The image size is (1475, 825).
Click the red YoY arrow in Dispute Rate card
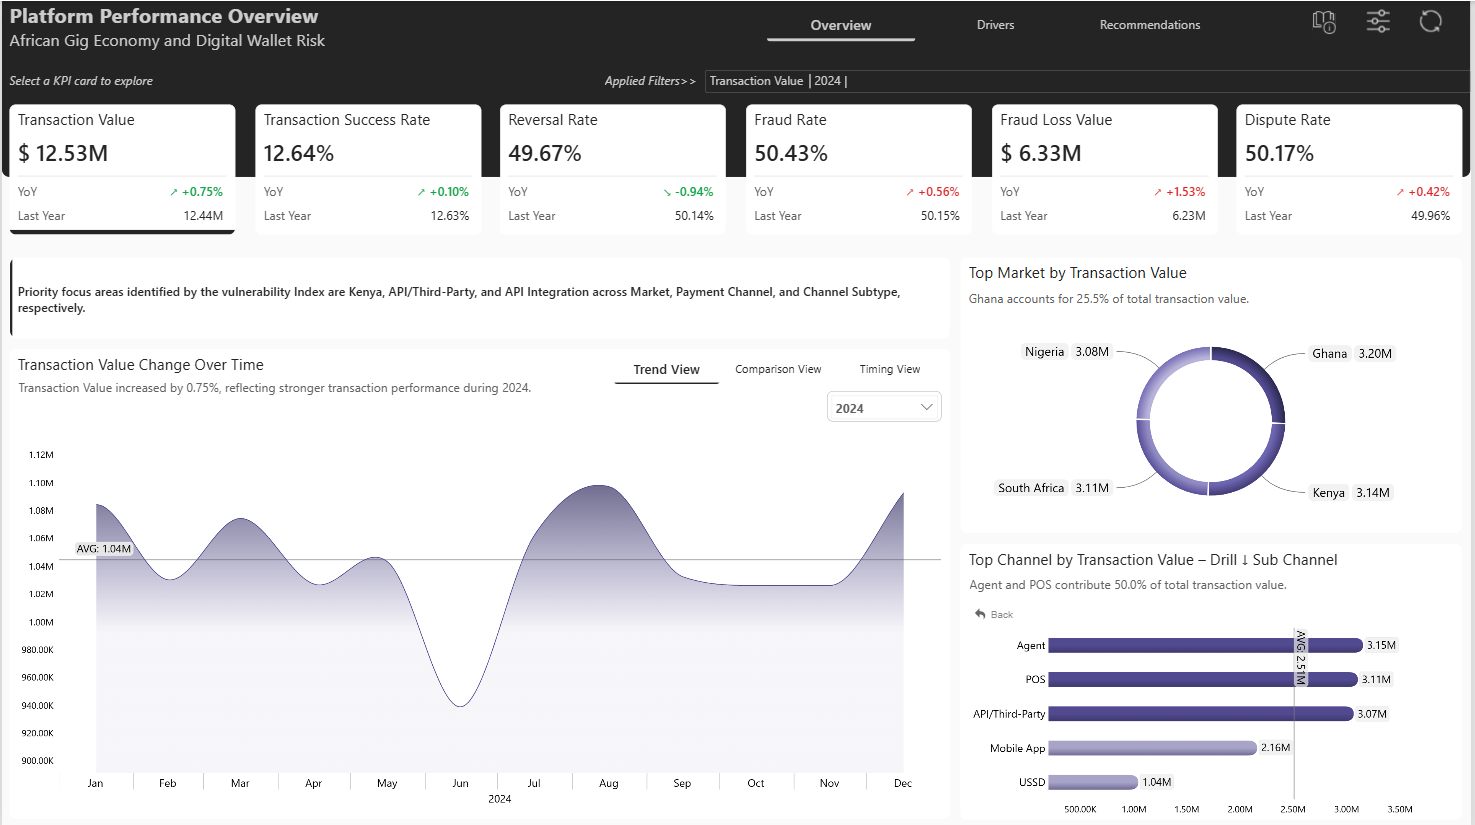[x=1400, y=192]
